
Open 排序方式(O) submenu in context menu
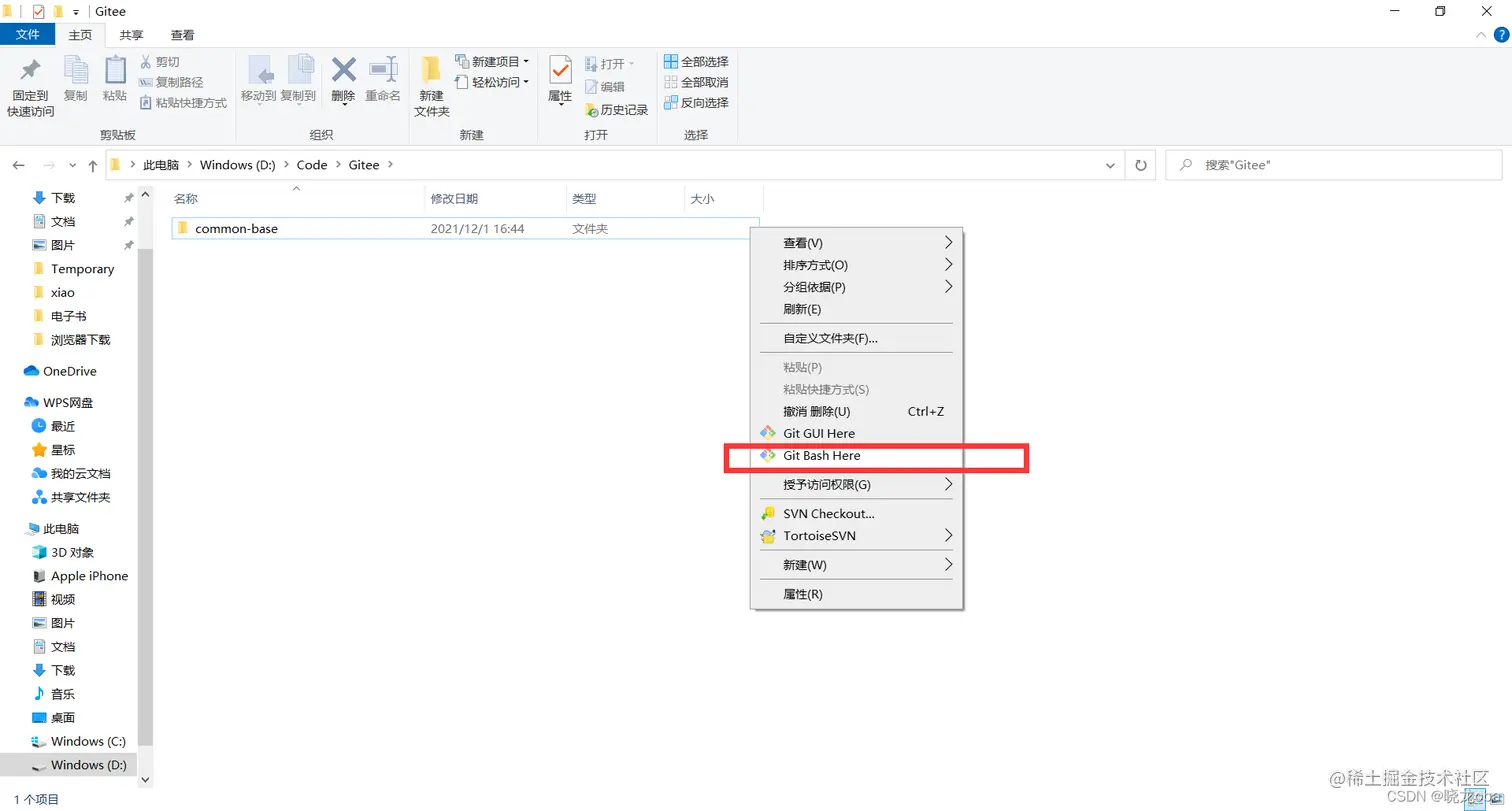(856, 265)
